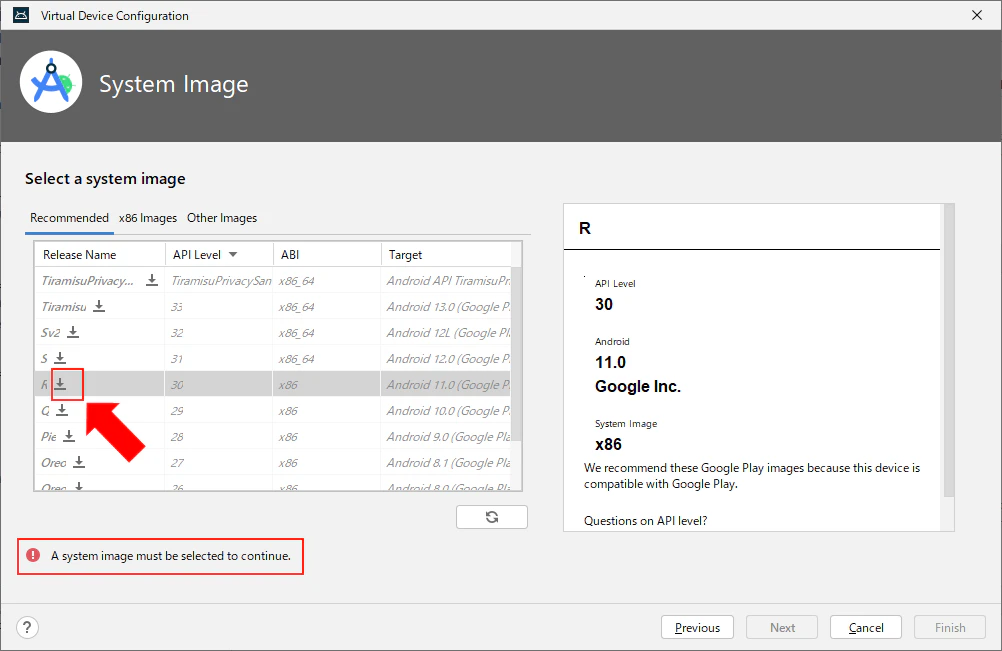
Task: Click the Finish button
Action: point(950,627)
